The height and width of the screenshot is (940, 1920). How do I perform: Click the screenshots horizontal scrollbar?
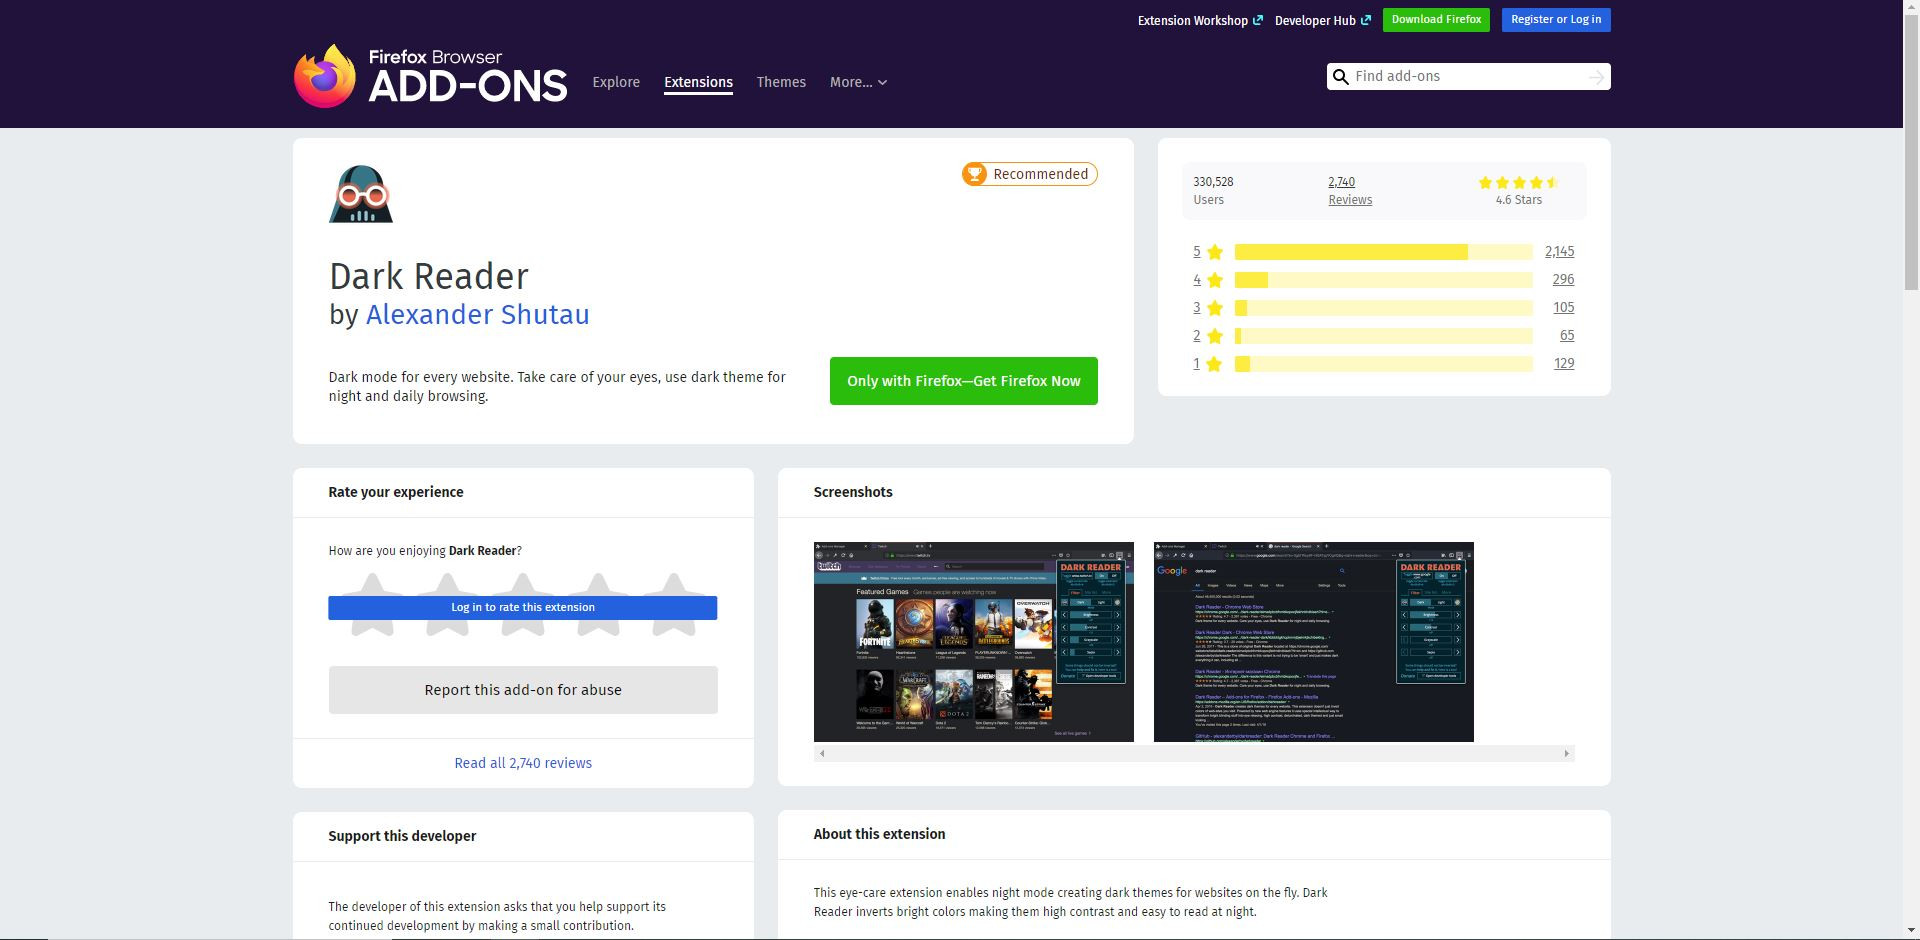(1194, 754)
